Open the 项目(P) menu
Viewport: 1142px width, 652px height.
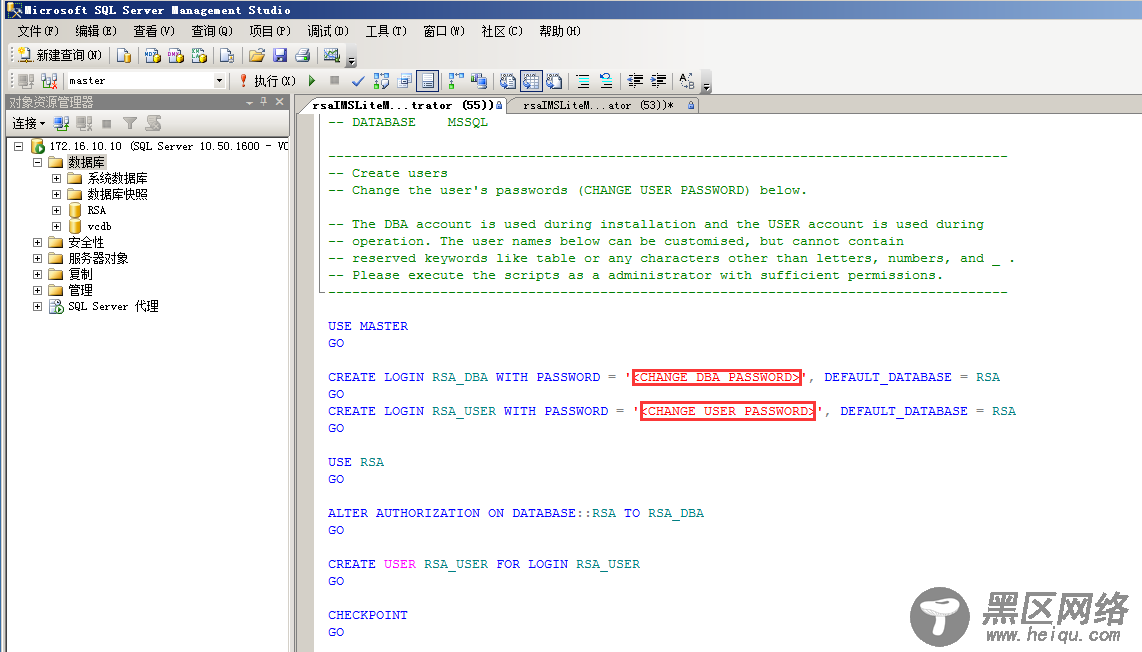[x=270, y=31]
